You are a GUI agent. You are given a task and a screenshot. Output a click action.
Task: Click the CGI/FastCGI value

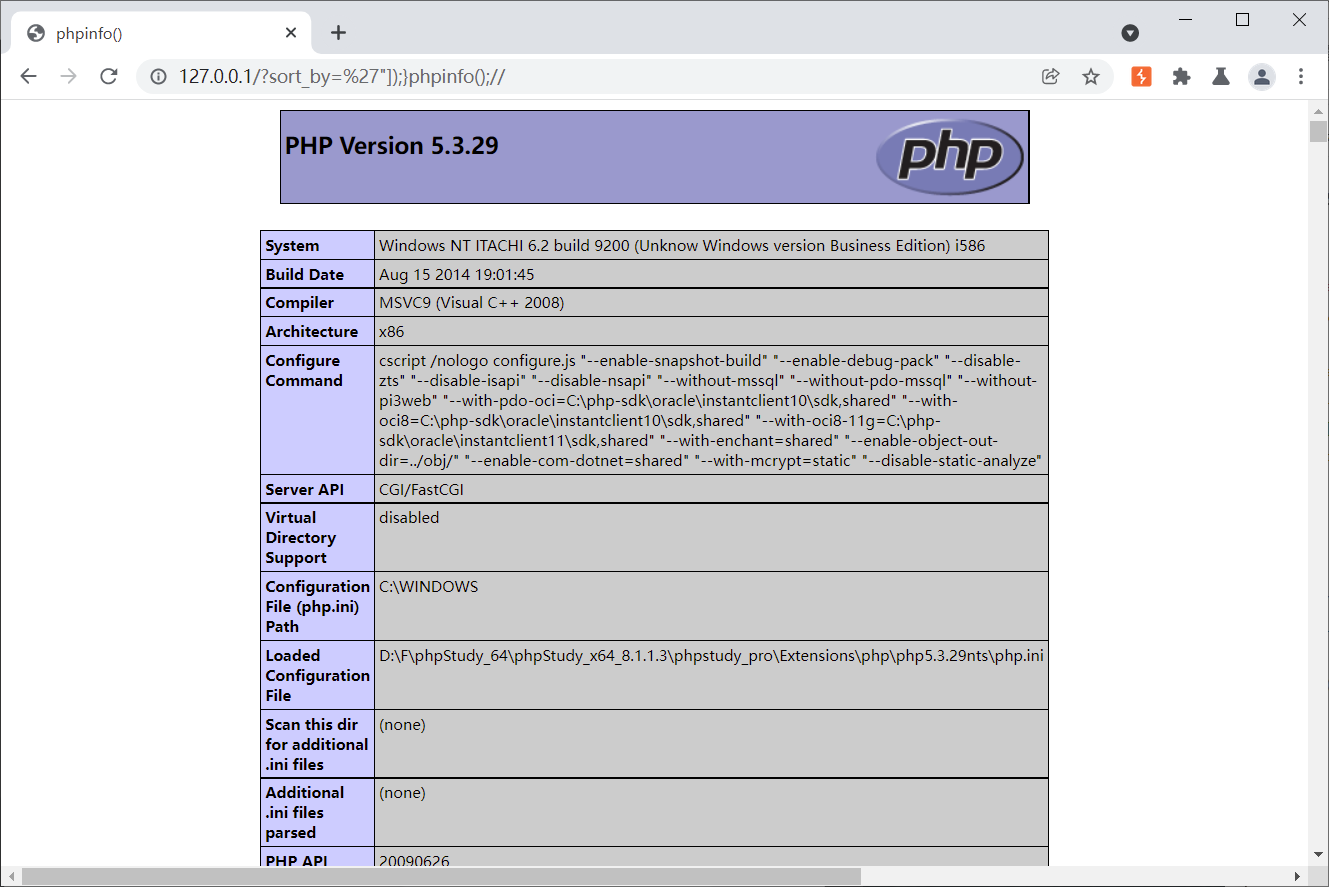(x=421, y=490)
